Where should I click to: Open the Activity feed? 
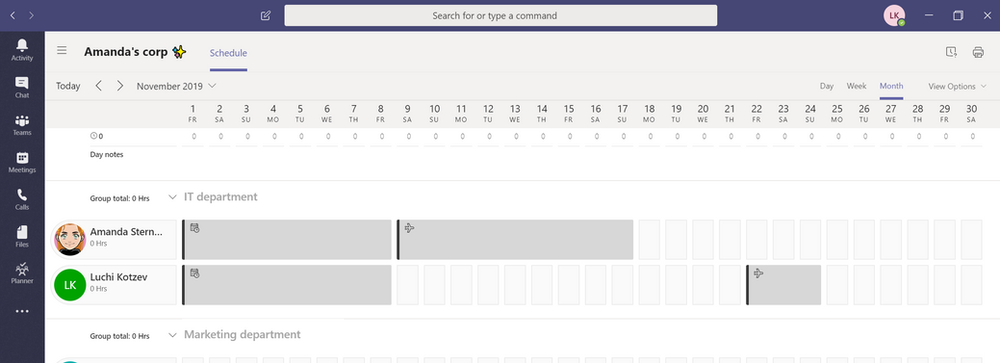(22, 49)
